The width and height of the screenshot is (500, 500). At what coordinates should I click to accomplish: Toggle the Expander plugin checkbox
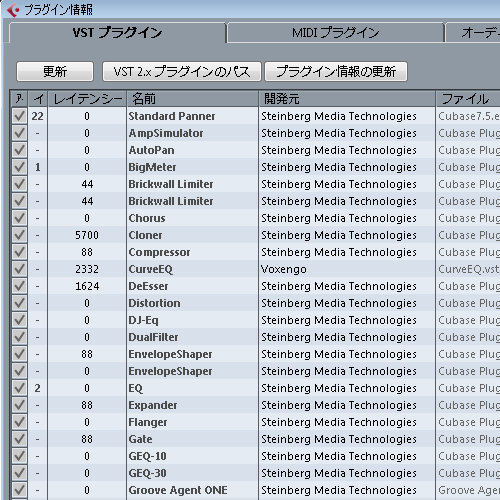[19, 405]
